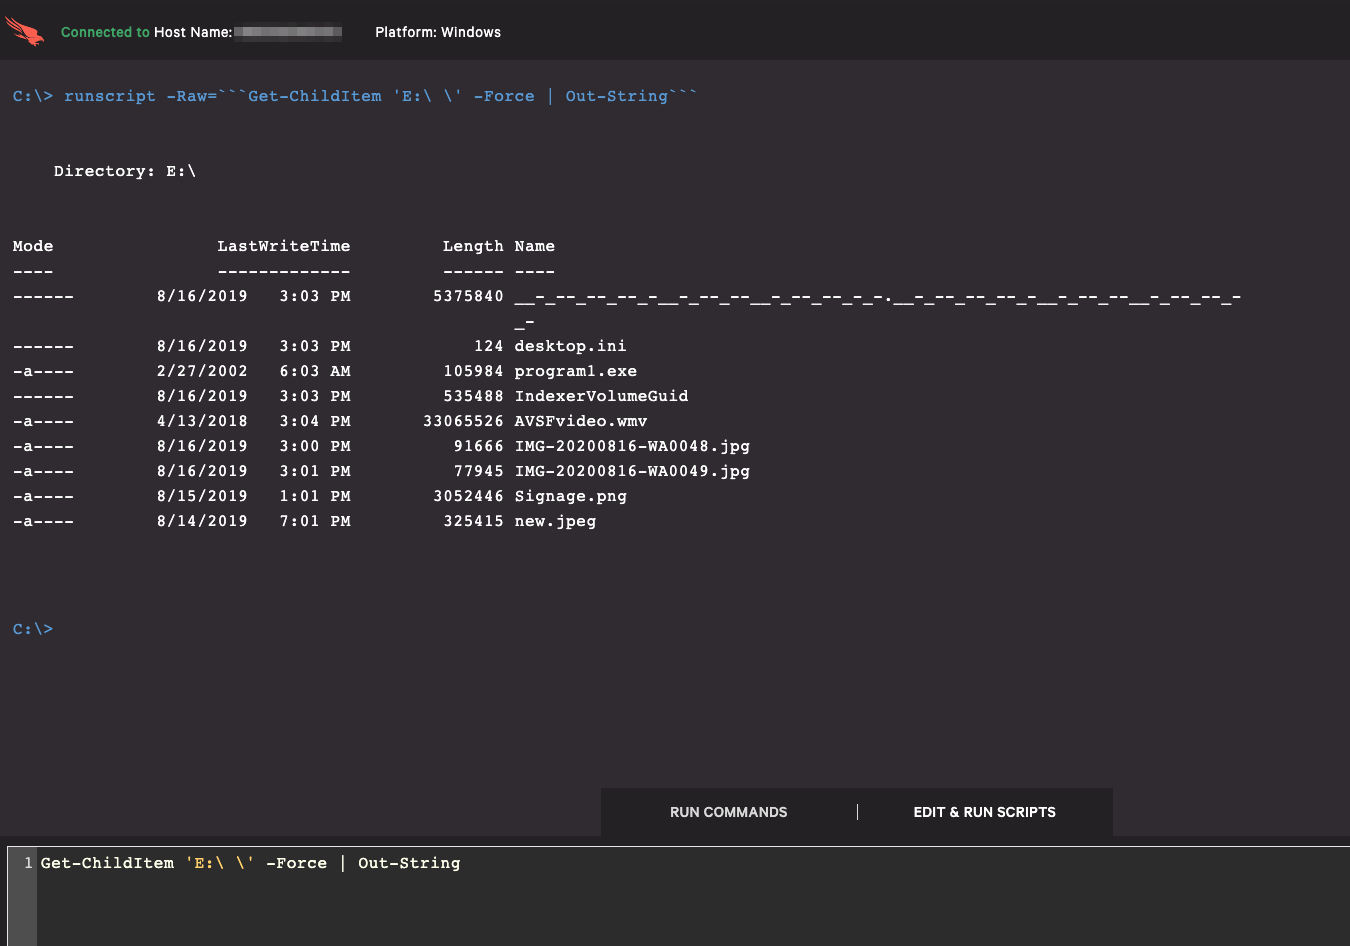Click the IMG-20200816-WA0049.jpg entry
1350x946 pixels.
632,470
